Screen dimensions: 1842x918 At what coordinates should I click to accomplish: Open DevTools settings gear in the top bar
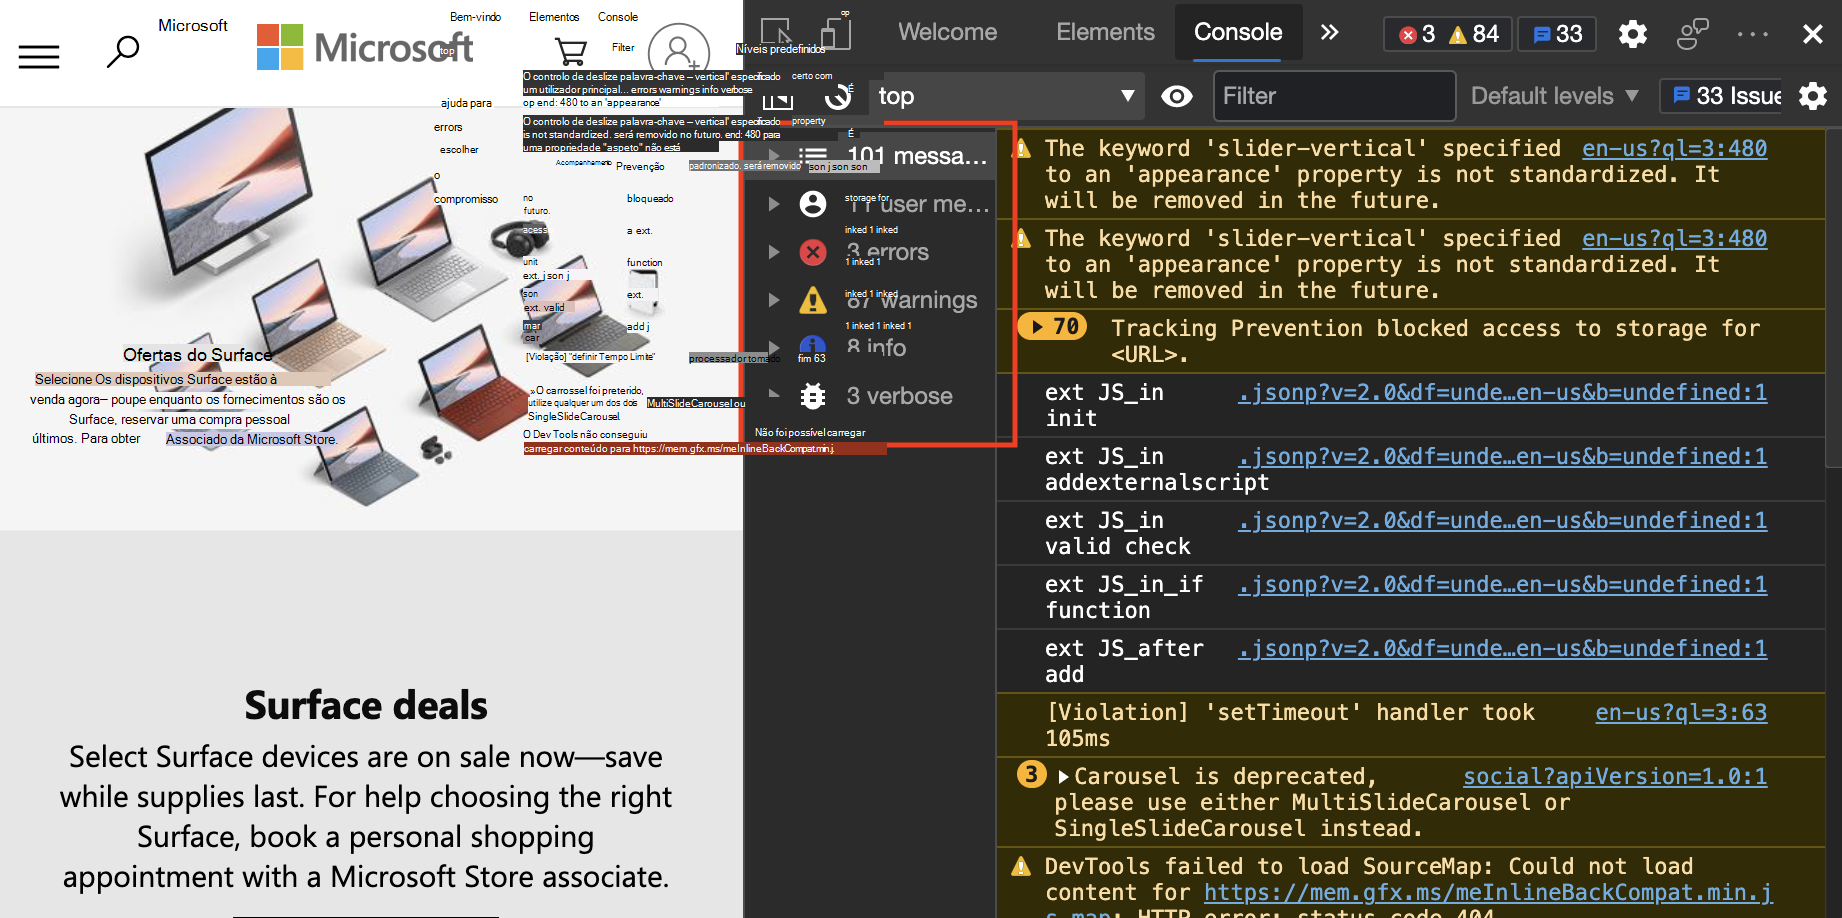pyautogui.click(x=1633, y=34)
